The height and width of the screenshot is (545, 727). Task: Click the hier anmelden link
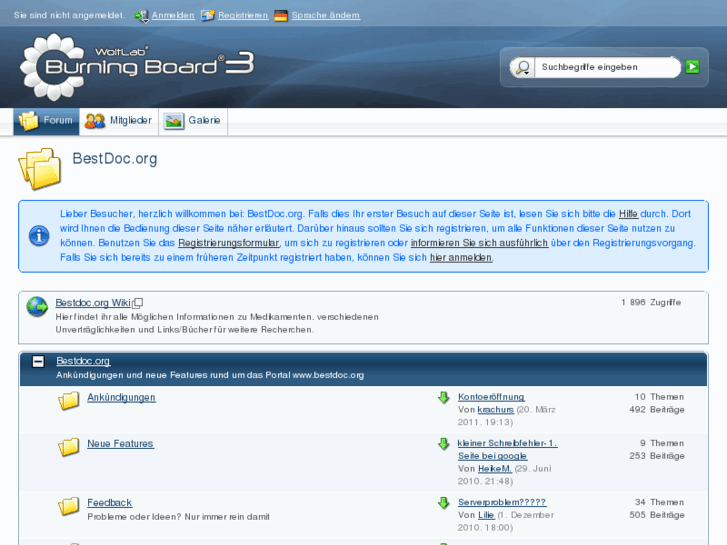(461, 257)
